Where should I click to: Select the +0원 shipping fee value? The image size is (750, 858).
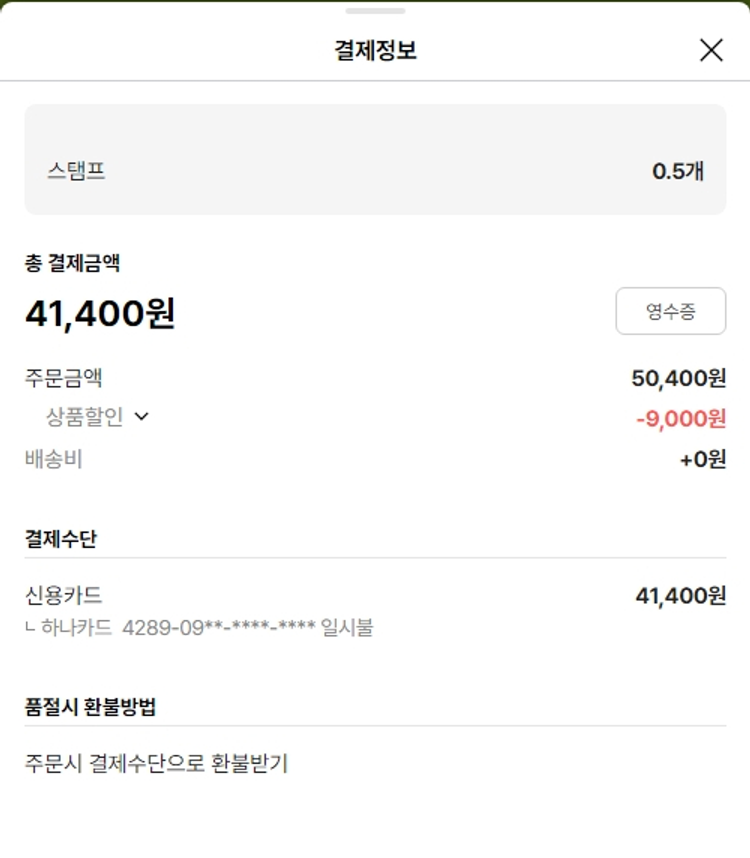tap(702, 460)
